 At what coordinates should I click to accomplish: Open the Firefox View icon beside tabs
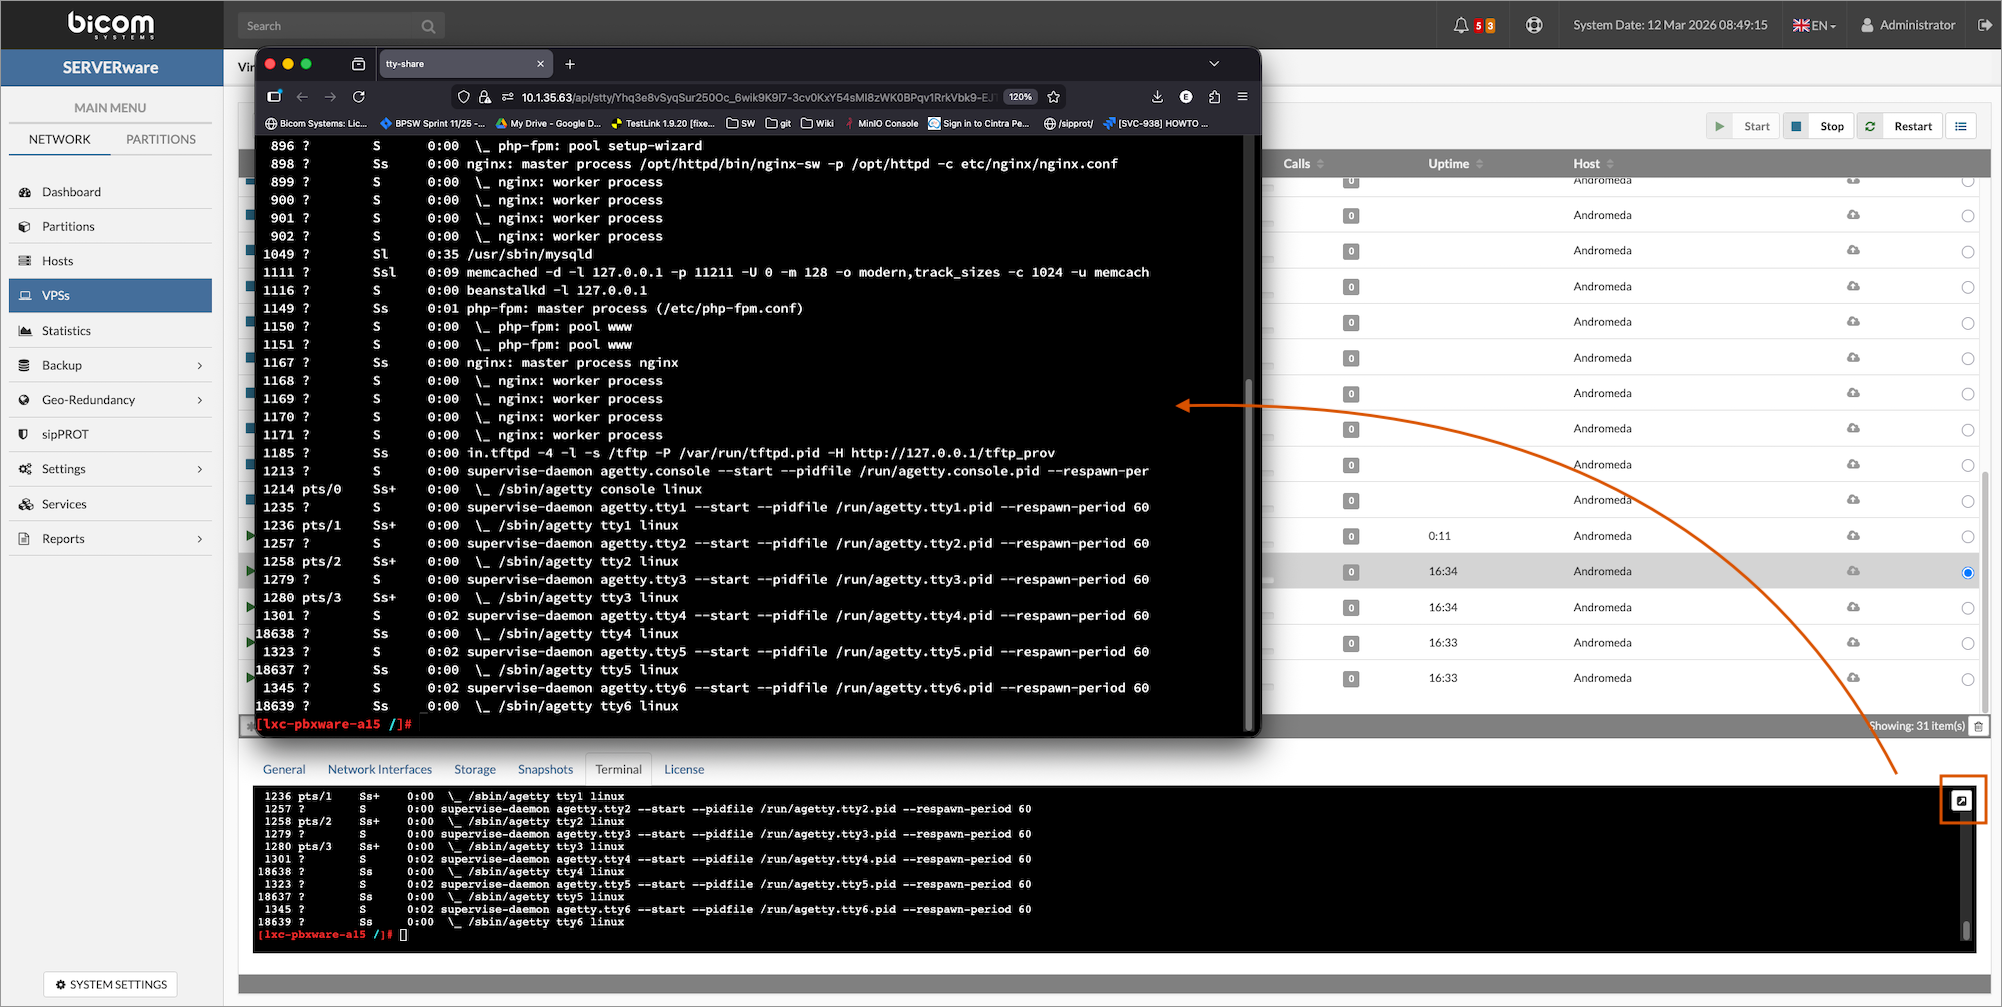(x=358, y=64)
